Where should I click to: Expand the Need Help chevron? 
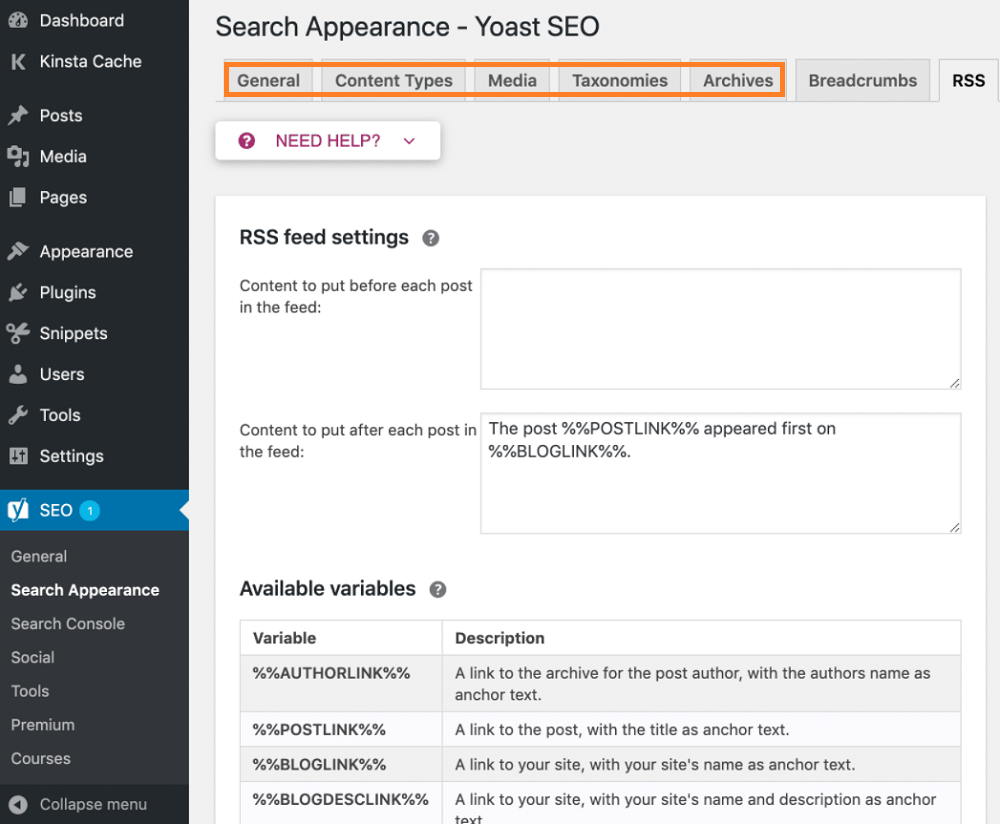click(x=409, y=141)
